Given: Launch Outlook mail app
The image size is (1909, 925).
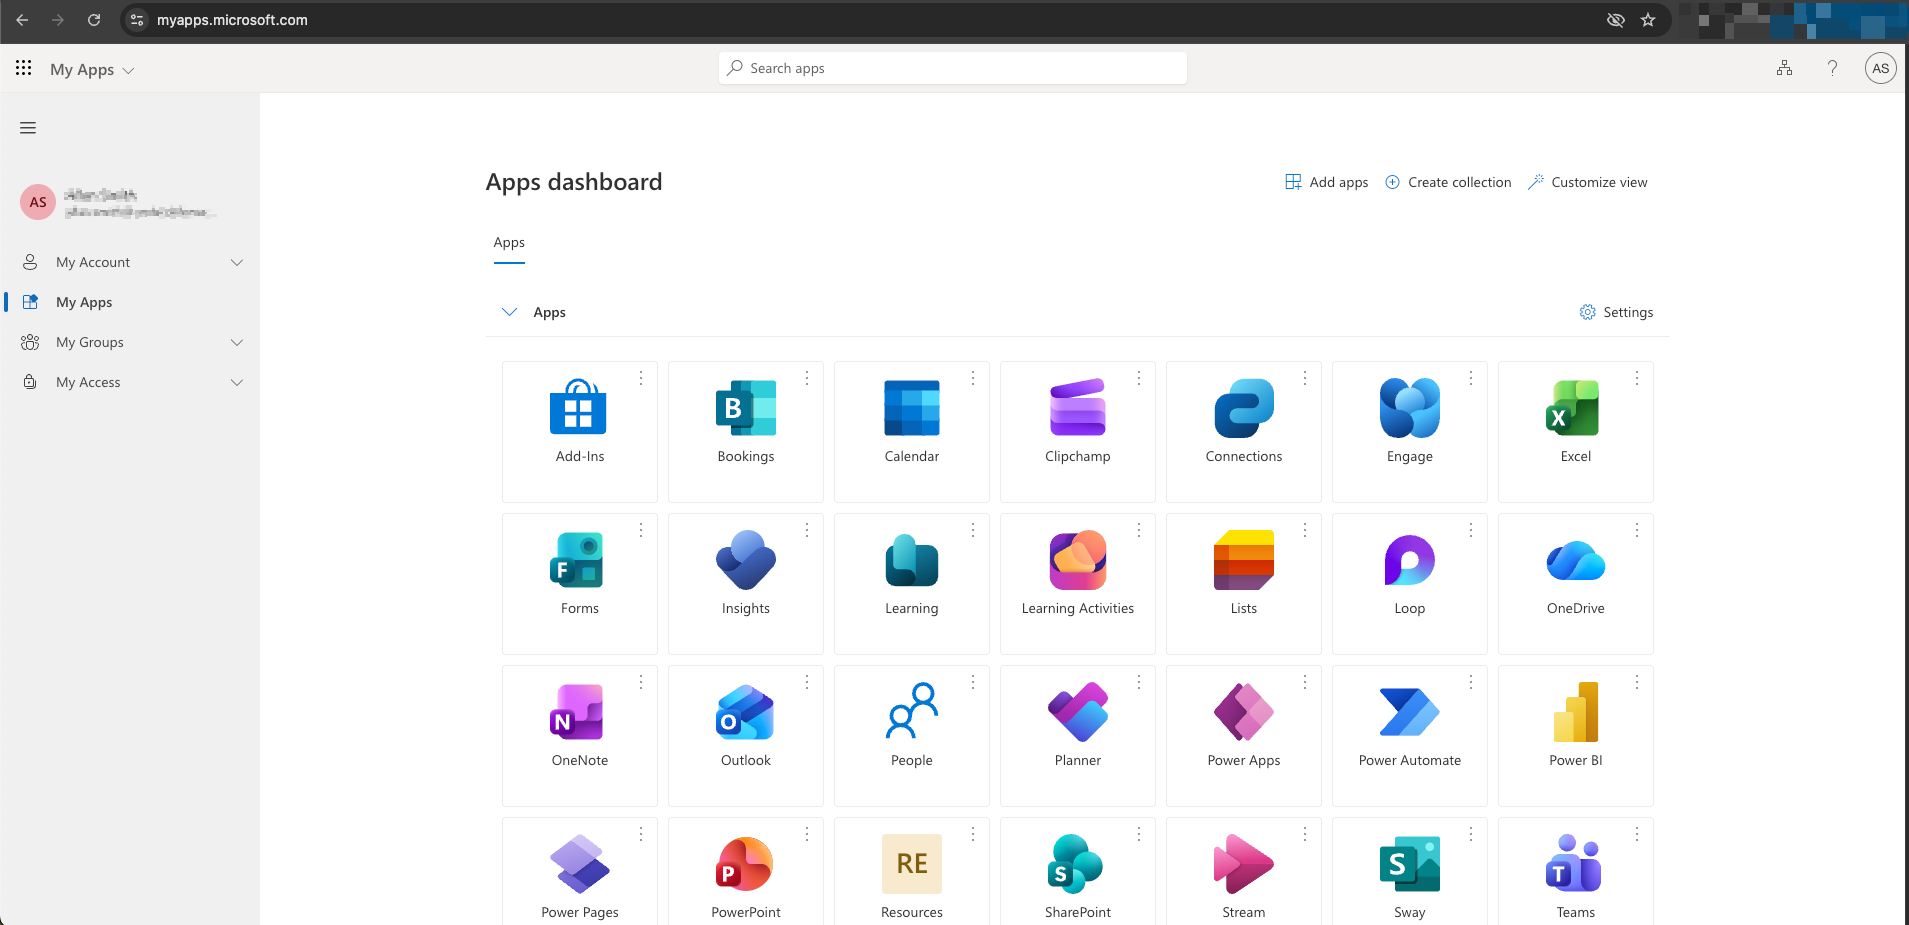Looking at the screenshot, I should [745, 735].
